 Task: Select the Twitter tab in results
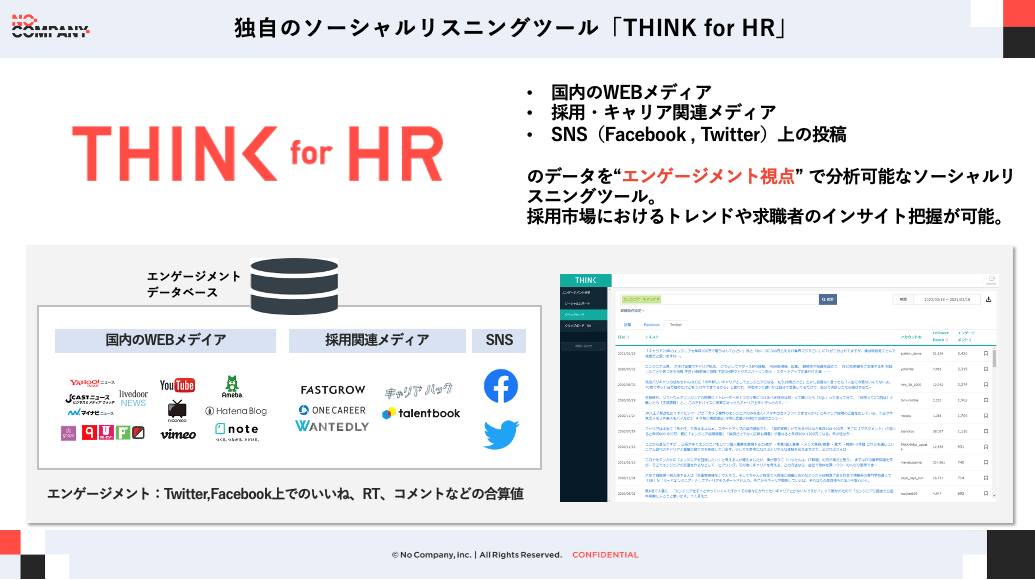[676, 325]
